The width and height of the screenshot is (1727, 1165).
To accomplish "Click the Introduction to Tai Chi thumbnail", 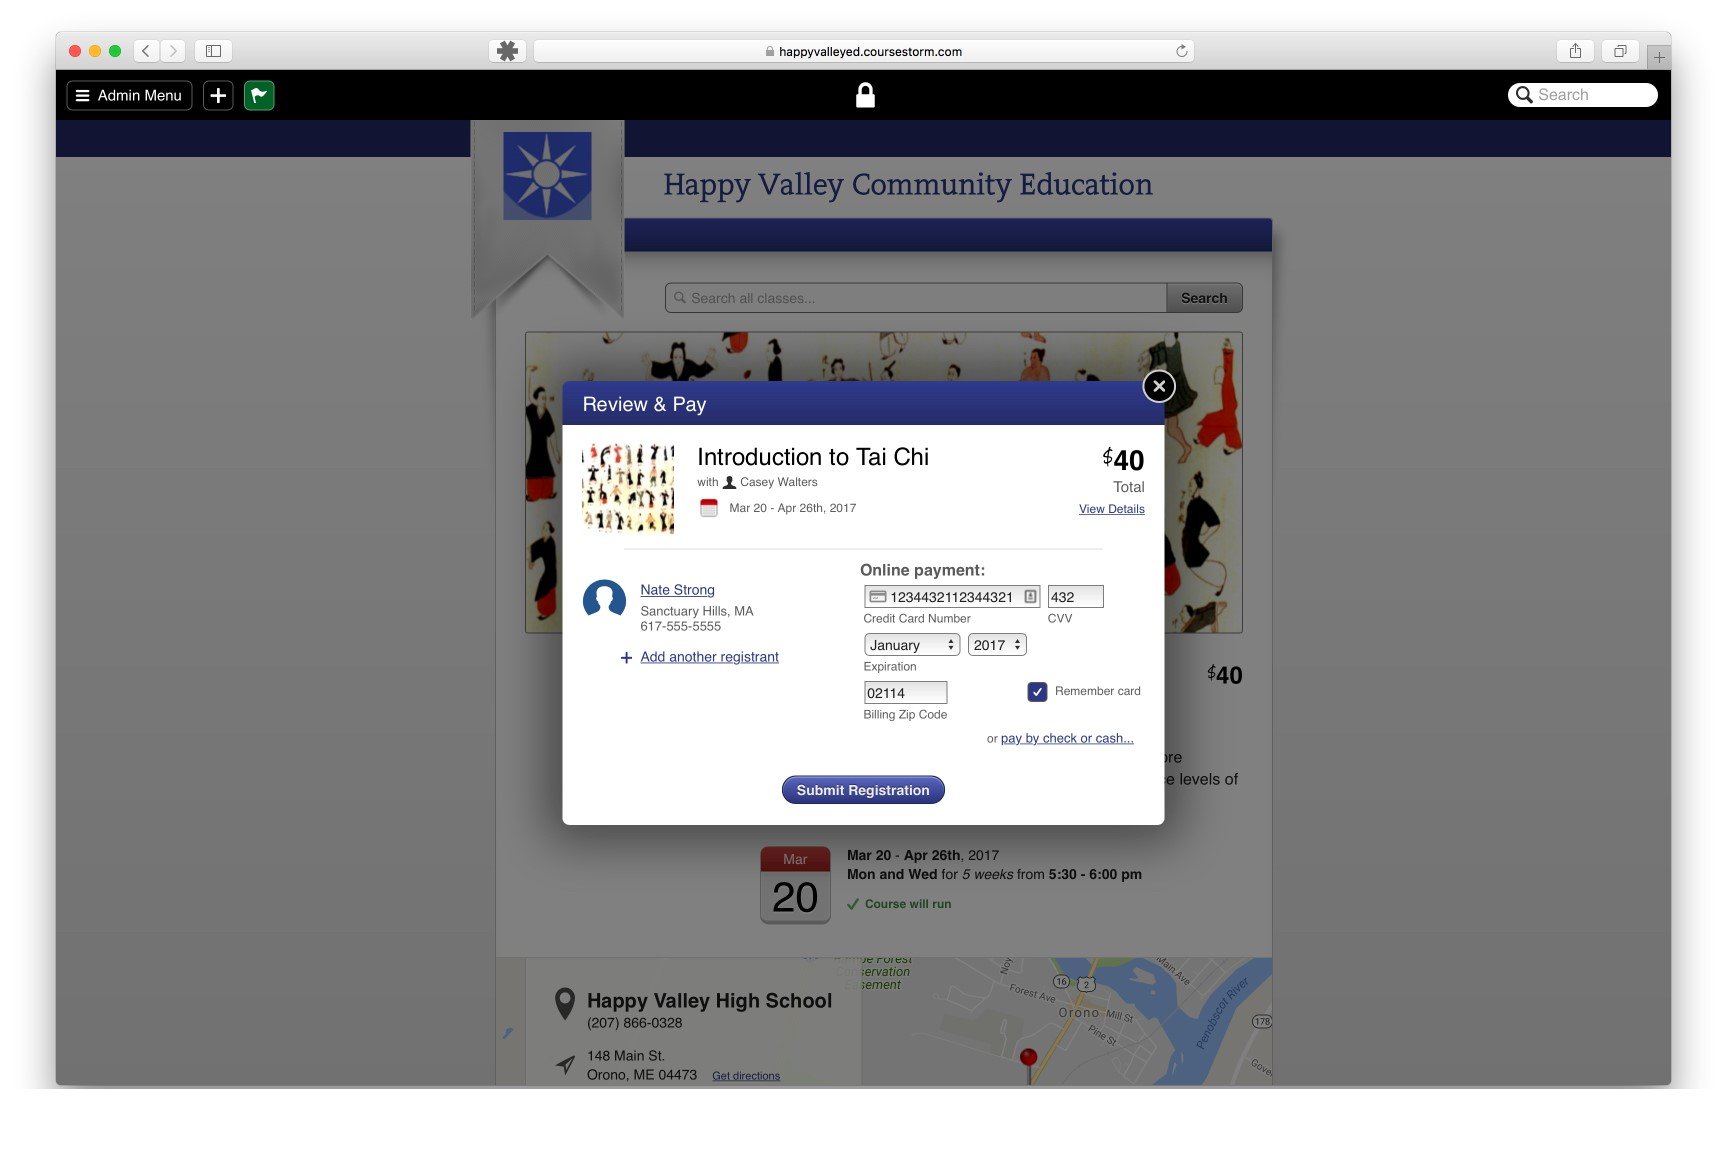I will point(629,489).
